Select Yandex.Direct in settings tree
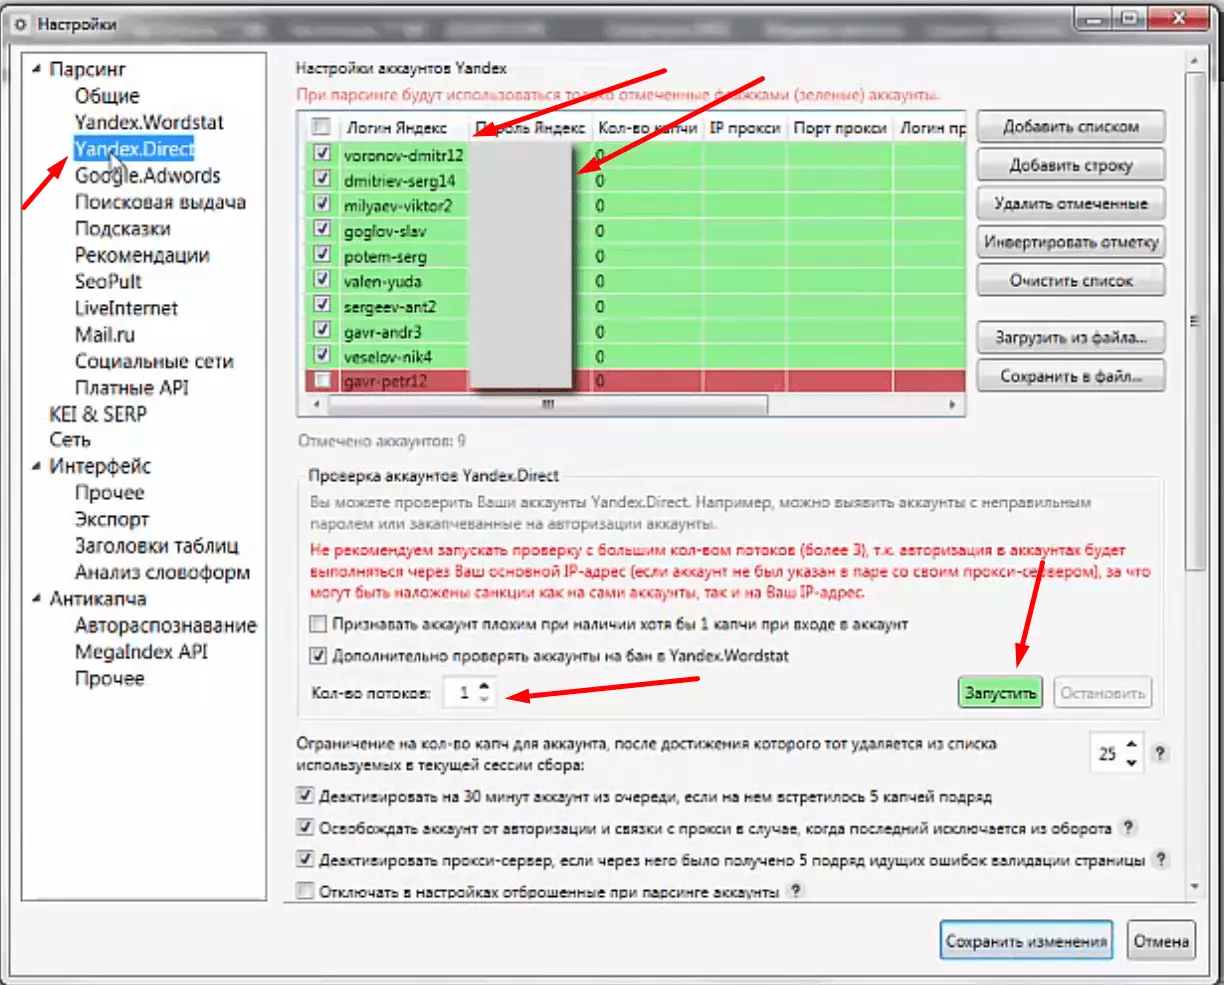 (134, 149)
